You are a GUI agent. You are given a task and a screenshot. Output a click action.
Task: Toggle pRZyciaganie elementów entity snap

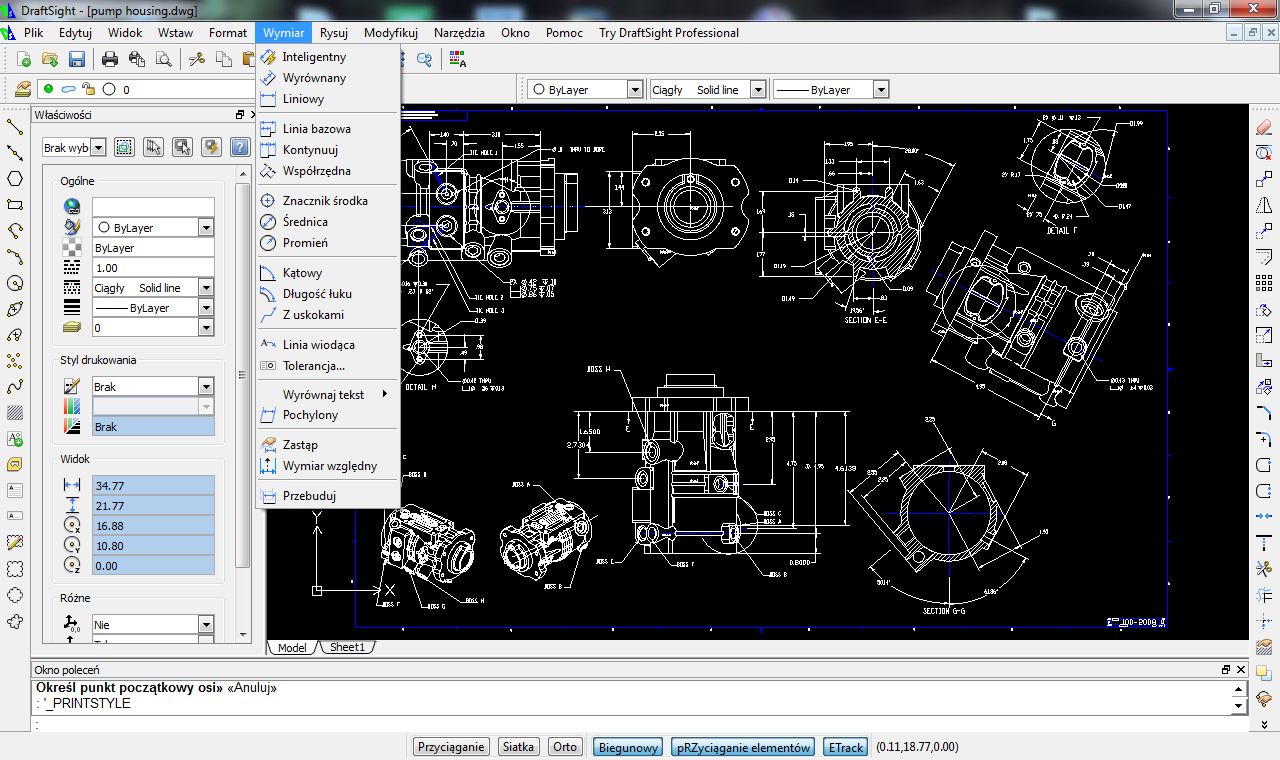(743, 747)
